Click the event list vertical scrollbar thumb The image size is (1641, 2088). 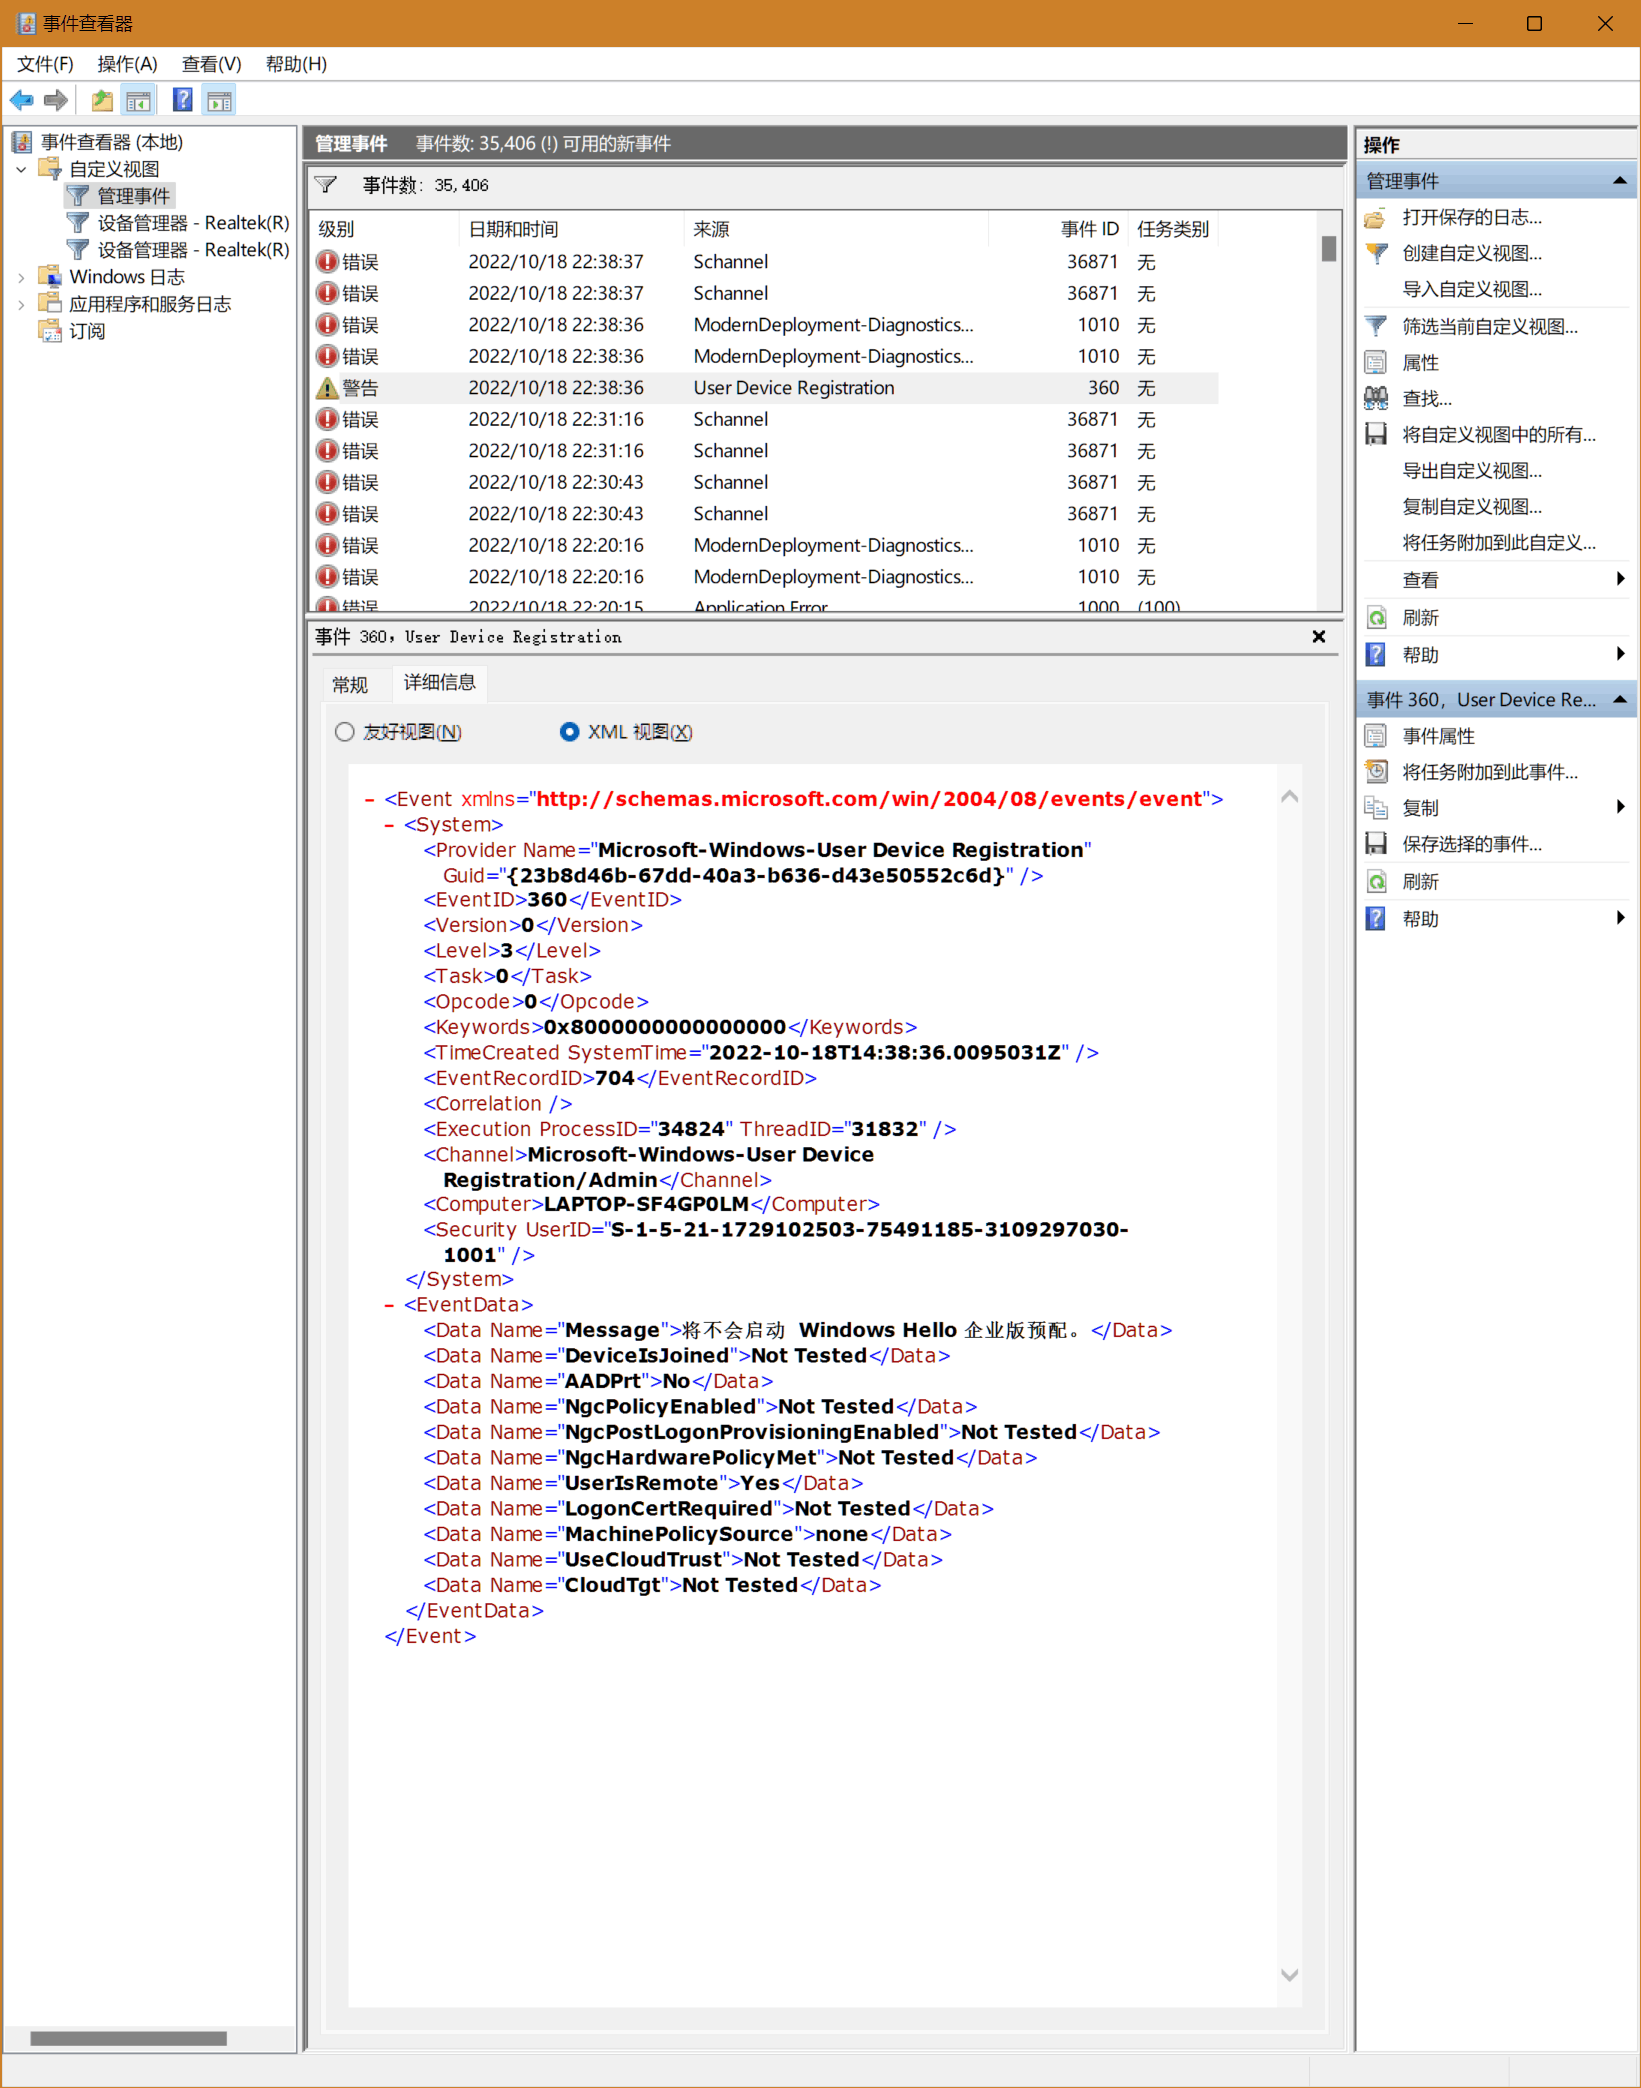pyautogui.click(x=1329, y=248)
